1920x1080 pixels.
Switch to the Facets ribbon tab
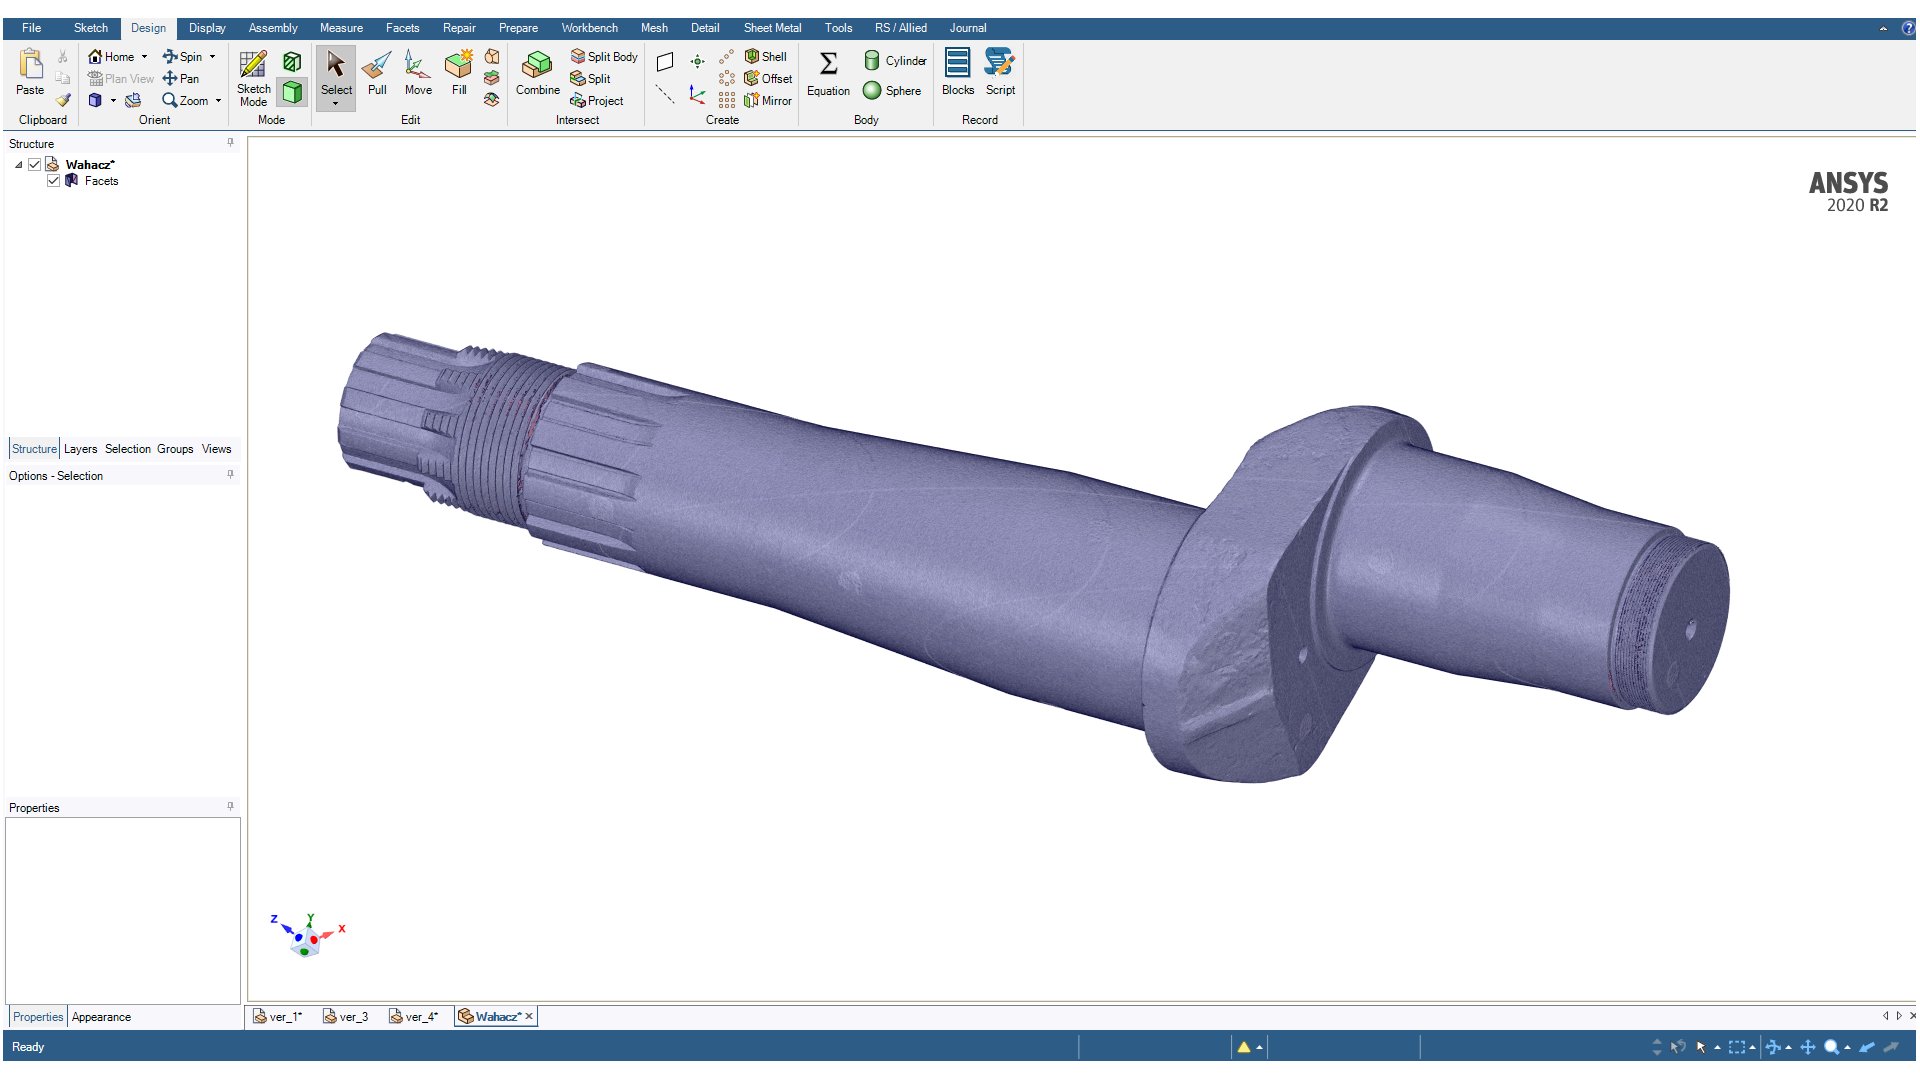click(403, 28)
